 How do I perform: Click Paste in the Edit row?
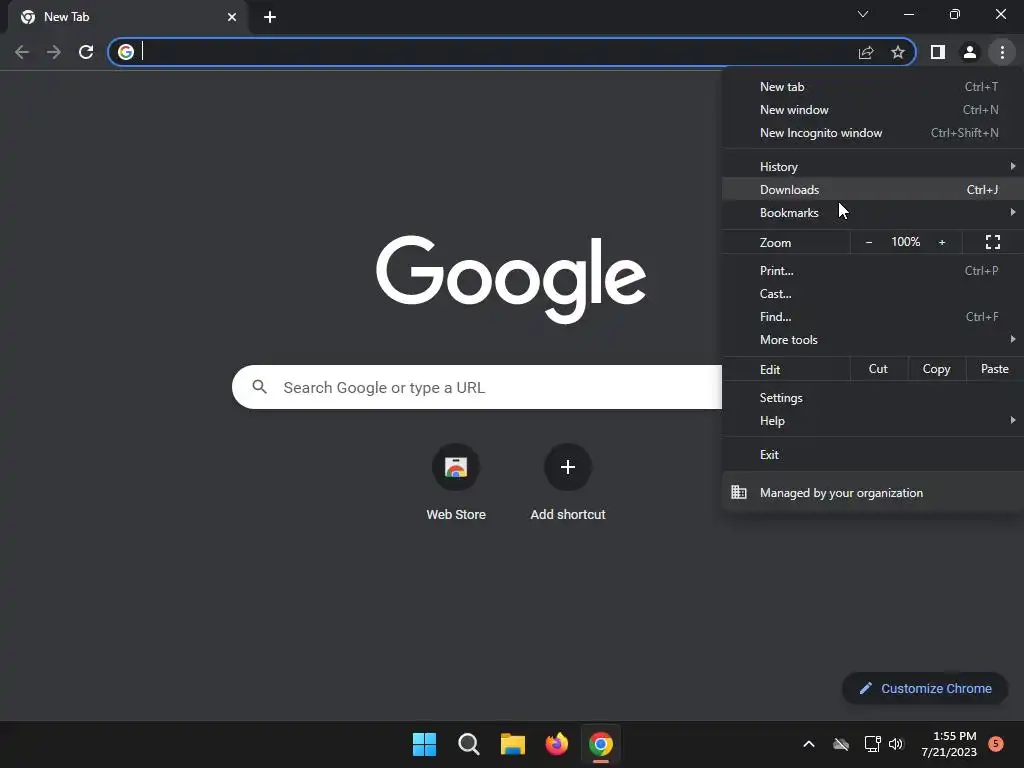[994, 369]
